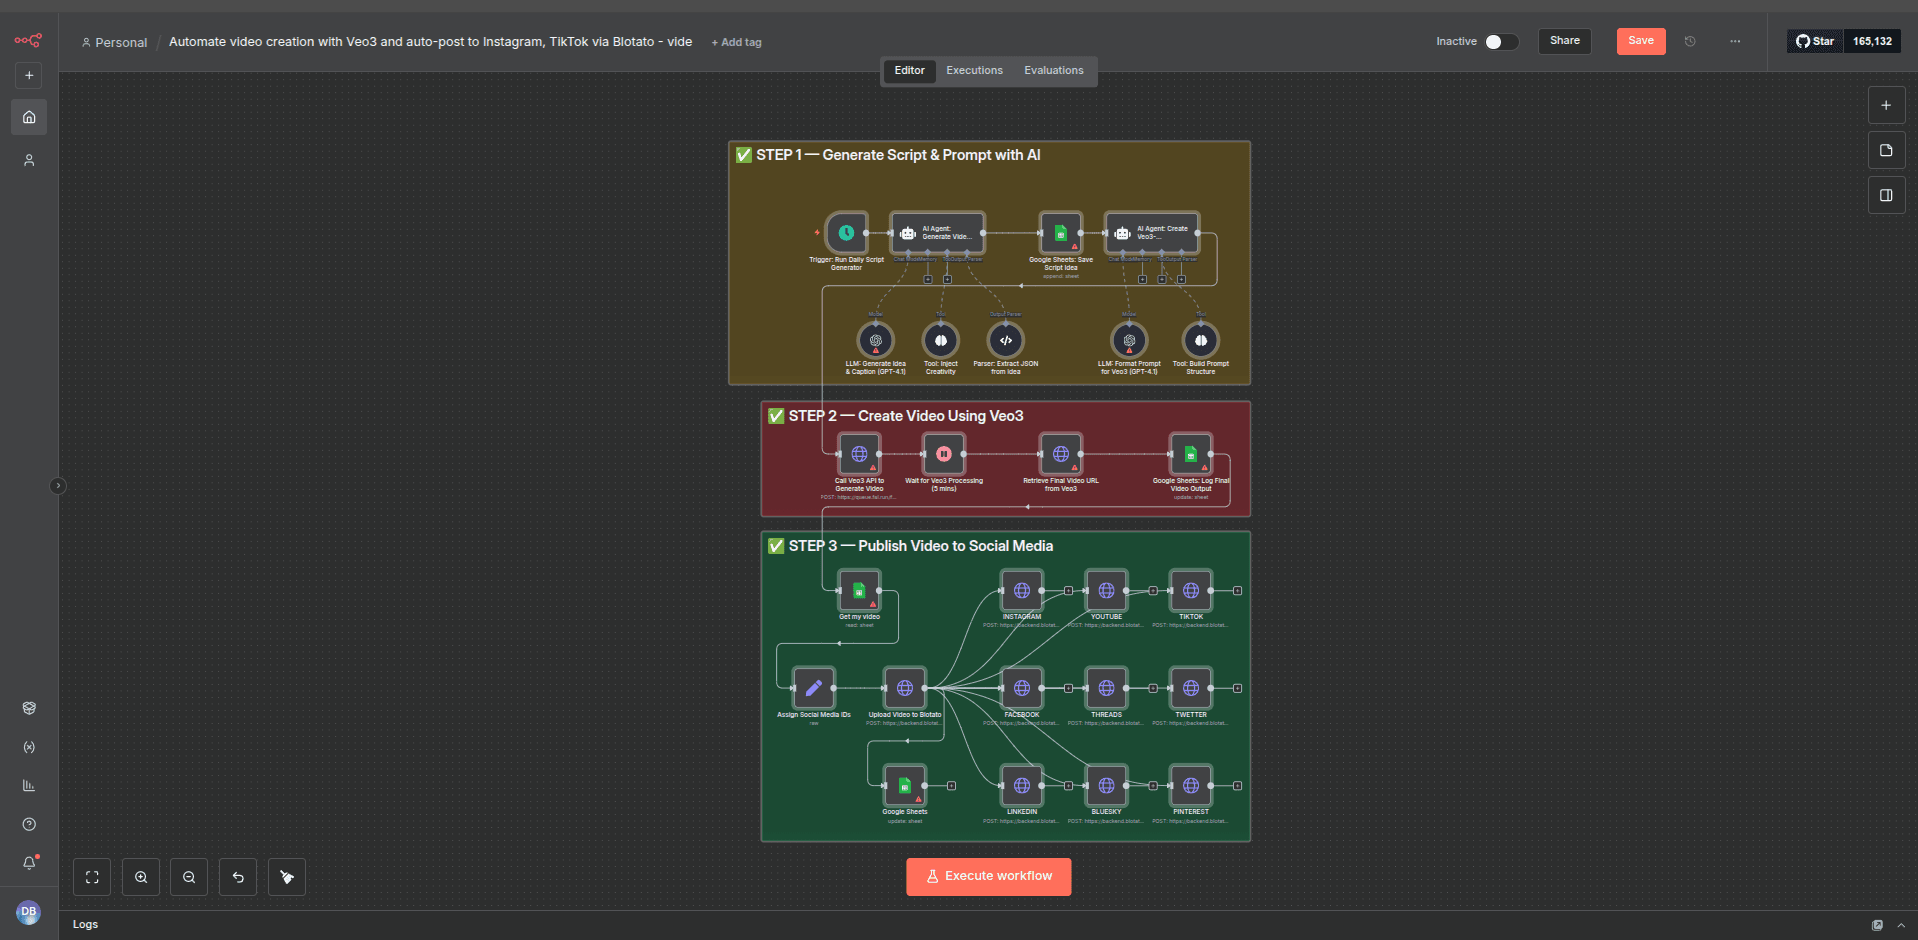Open the Variables icon in left sidebar
1918x940 pixels.
pyautogui.click(x=29, y=747)
